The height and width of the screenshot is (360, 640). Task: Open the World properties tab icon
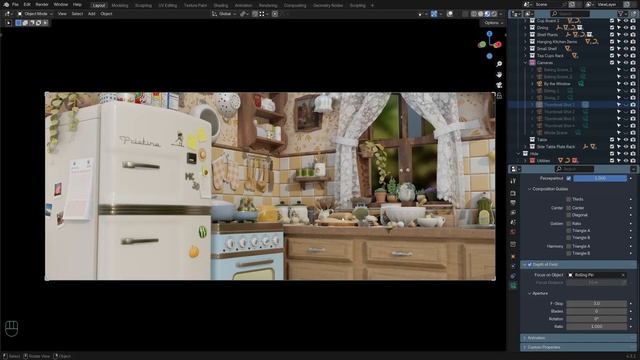pyautogui.click(x=513, y=232)
